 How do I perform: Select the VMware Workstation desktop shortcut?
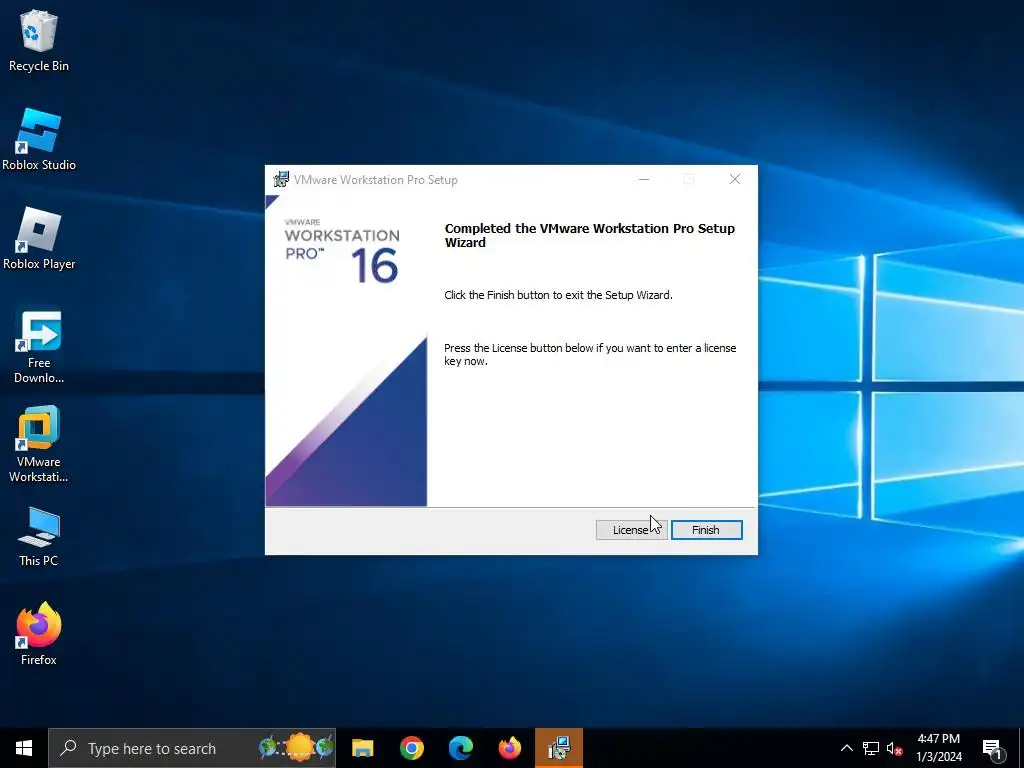coord(39,445)
